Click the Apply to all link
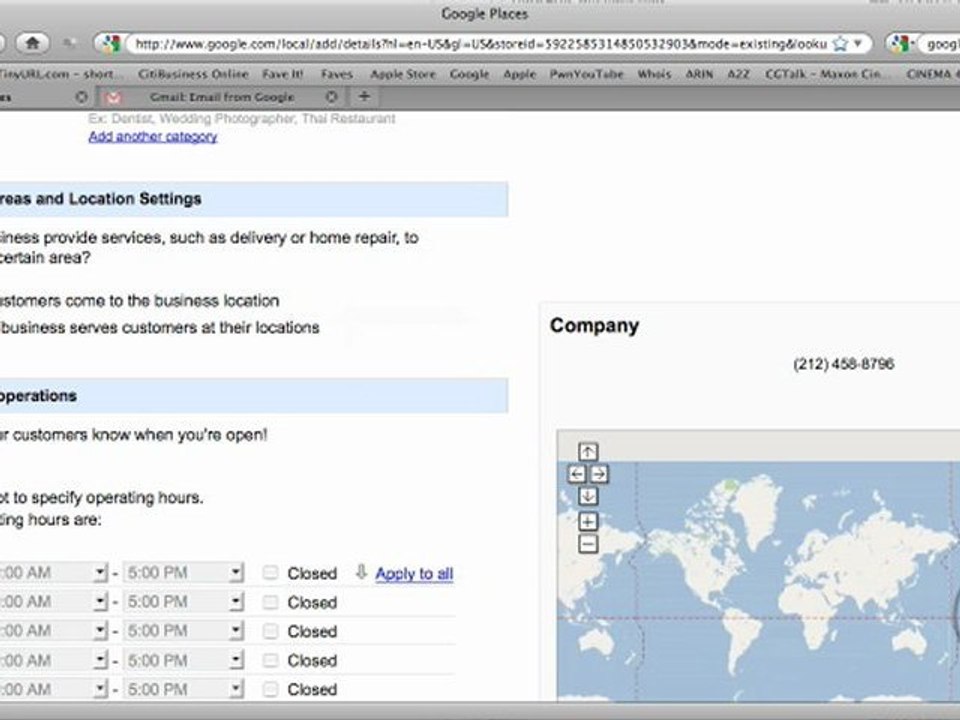 click(x=414, y=574)
